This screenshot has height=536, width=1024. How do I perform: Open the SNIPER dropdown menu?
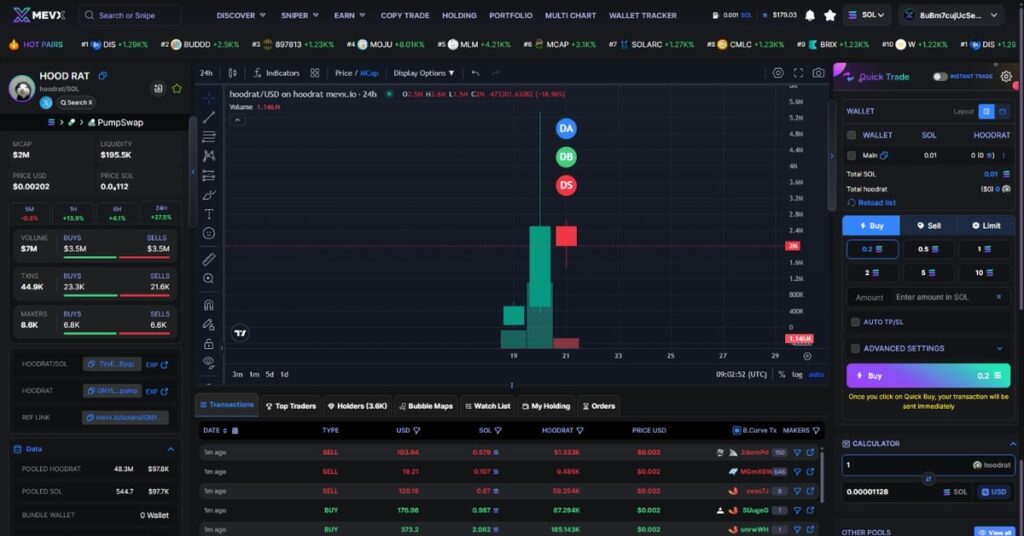pyautogui.click(x=300, y=15)
